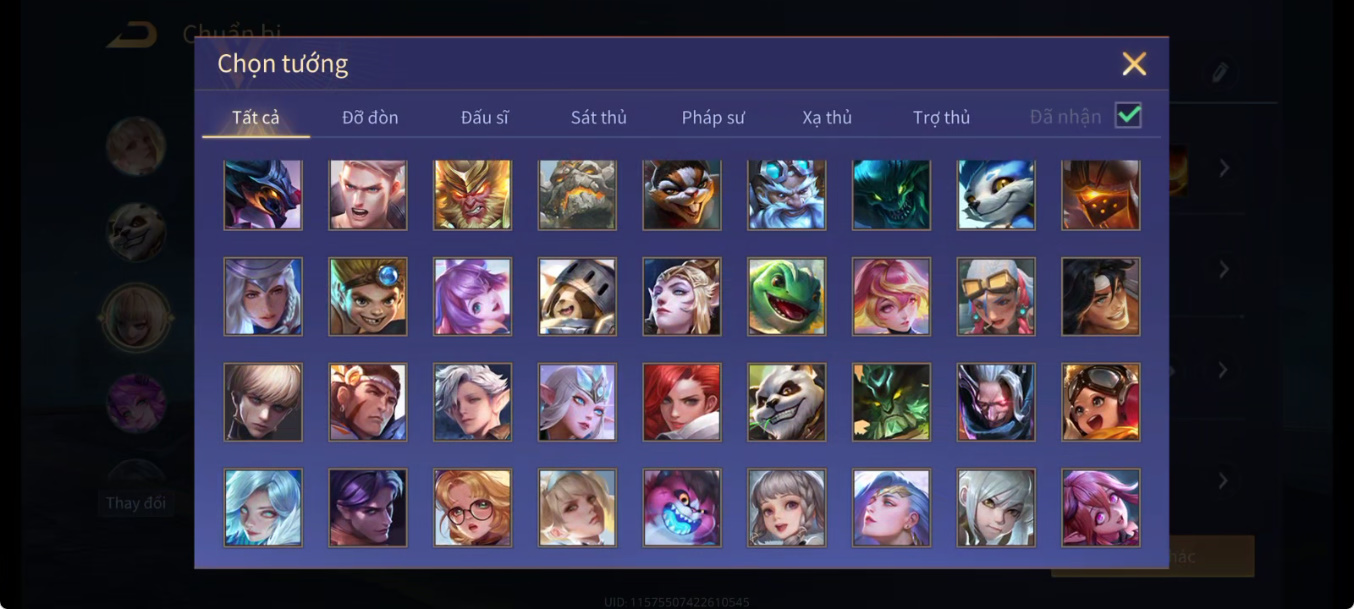
Task: Pick the panda hero portrait
Action: (786, 401)
